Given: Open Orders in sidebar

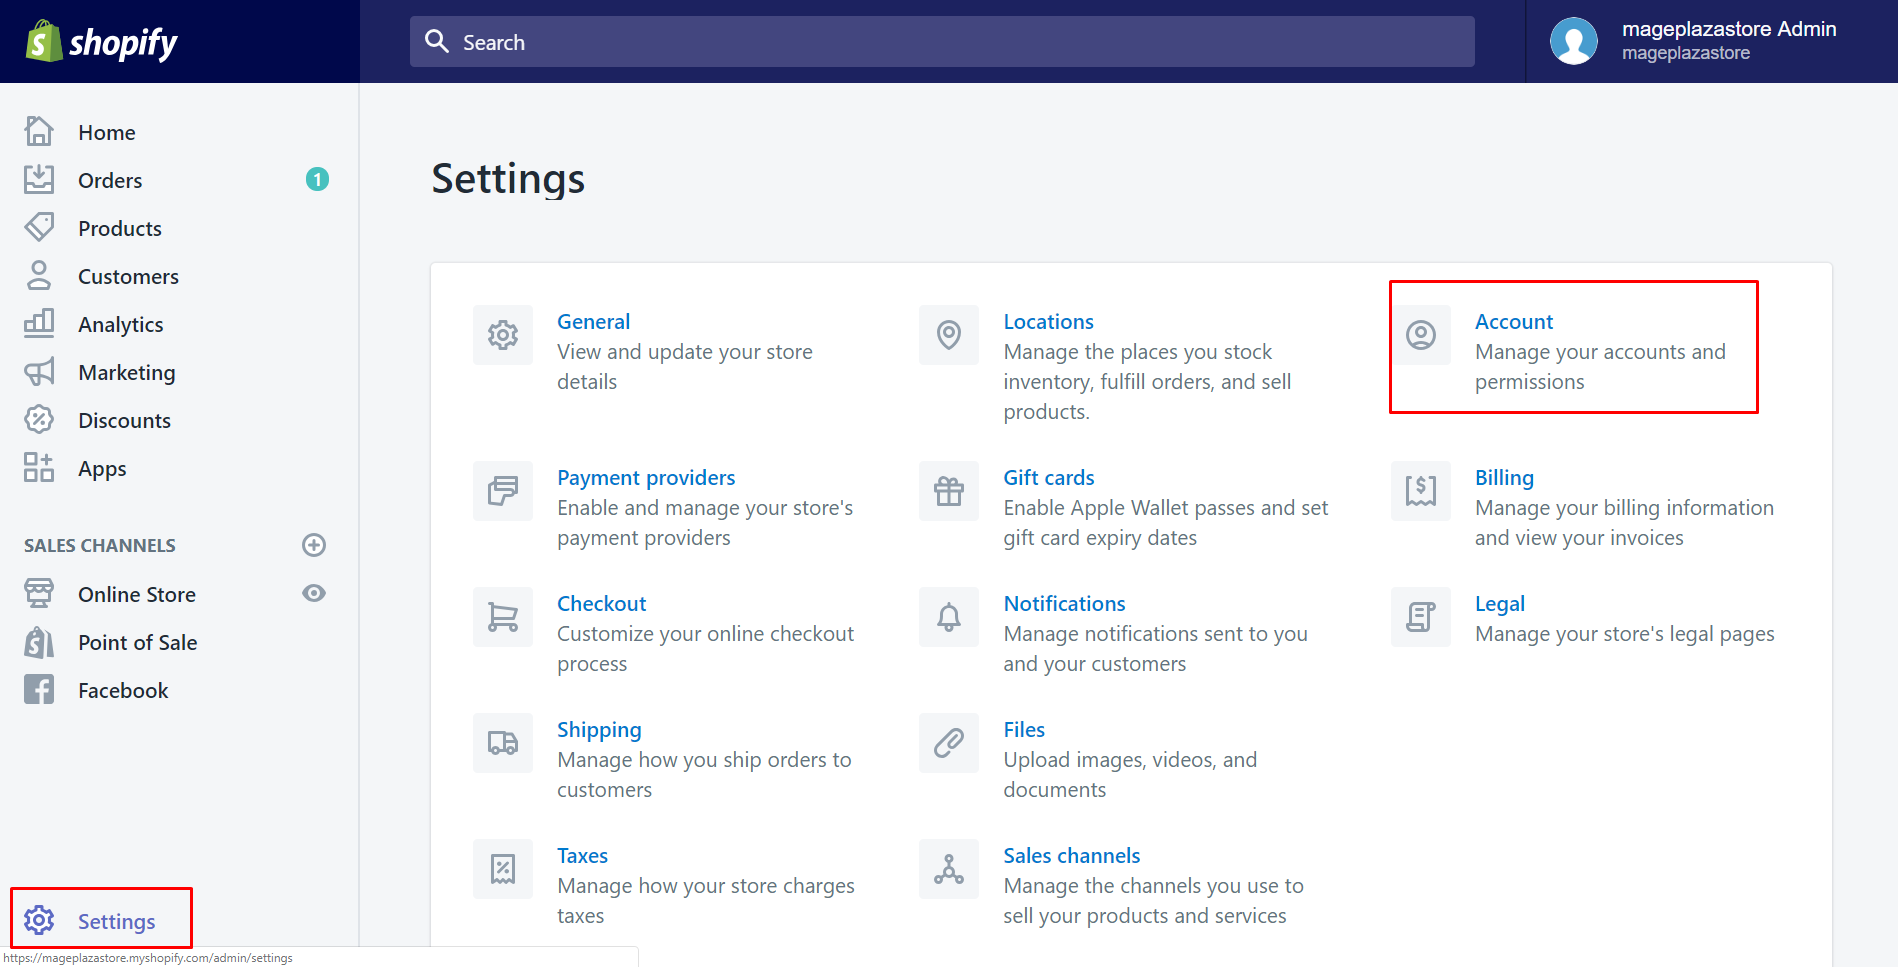Looking at the screenshot, I should tap(110, 180).
